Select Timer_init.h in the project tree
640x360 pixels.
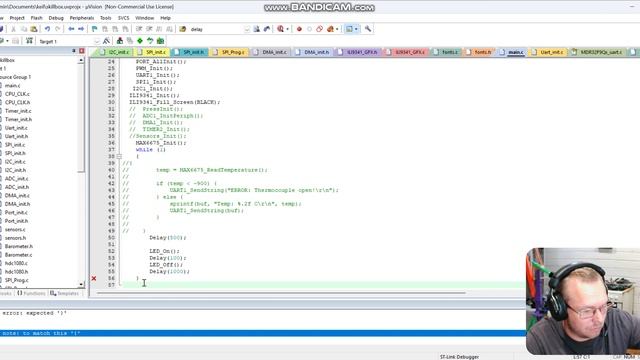(x=18, y=120)
